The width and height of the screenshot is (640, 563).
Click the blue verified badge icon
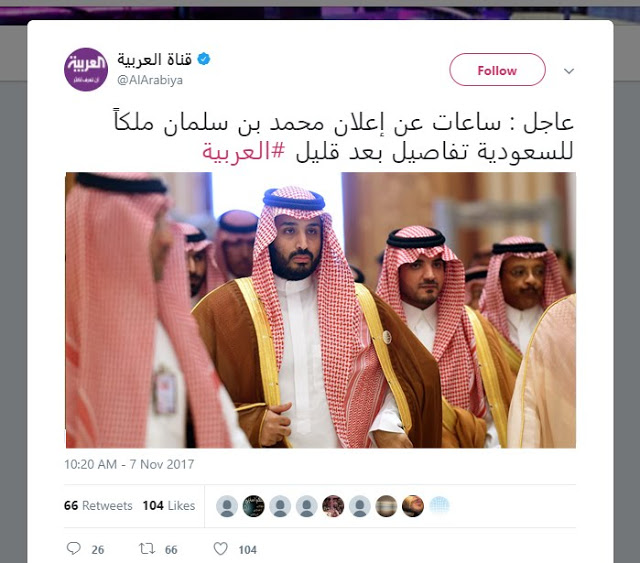pyautogui.click(x=204, y=59)
